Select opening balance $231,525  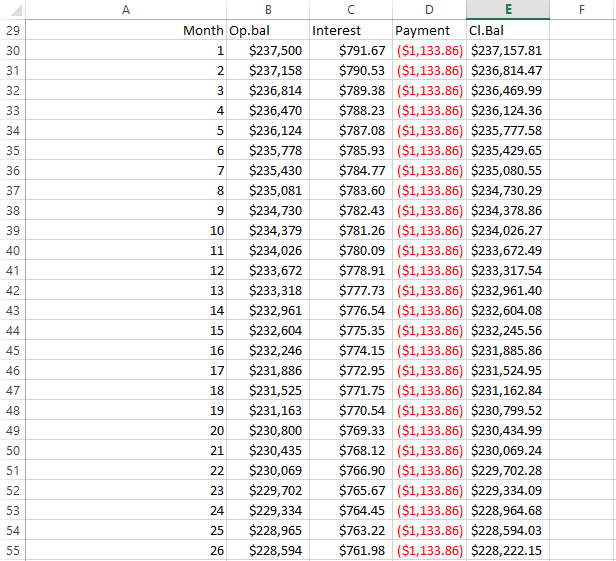coord(268,390)
